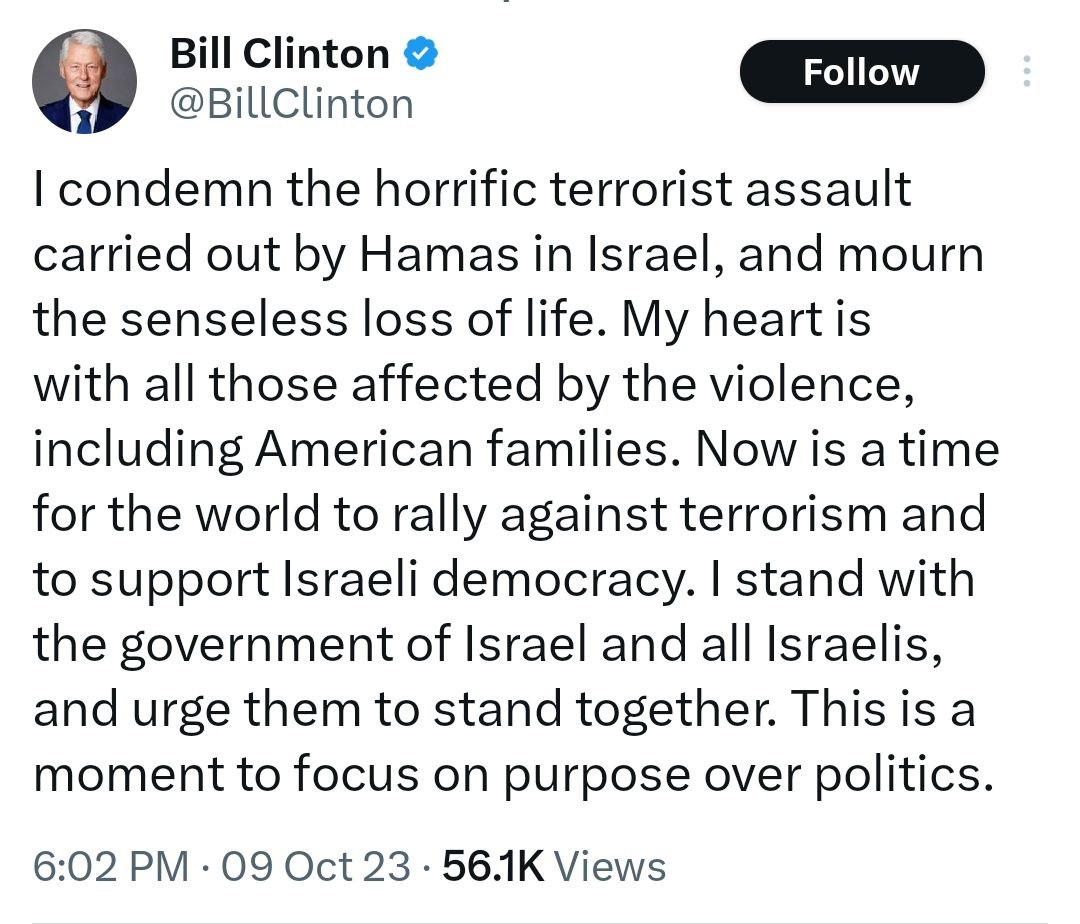
Task: Click the blue verified checkmark badge
Action: [x=420, y=53]
